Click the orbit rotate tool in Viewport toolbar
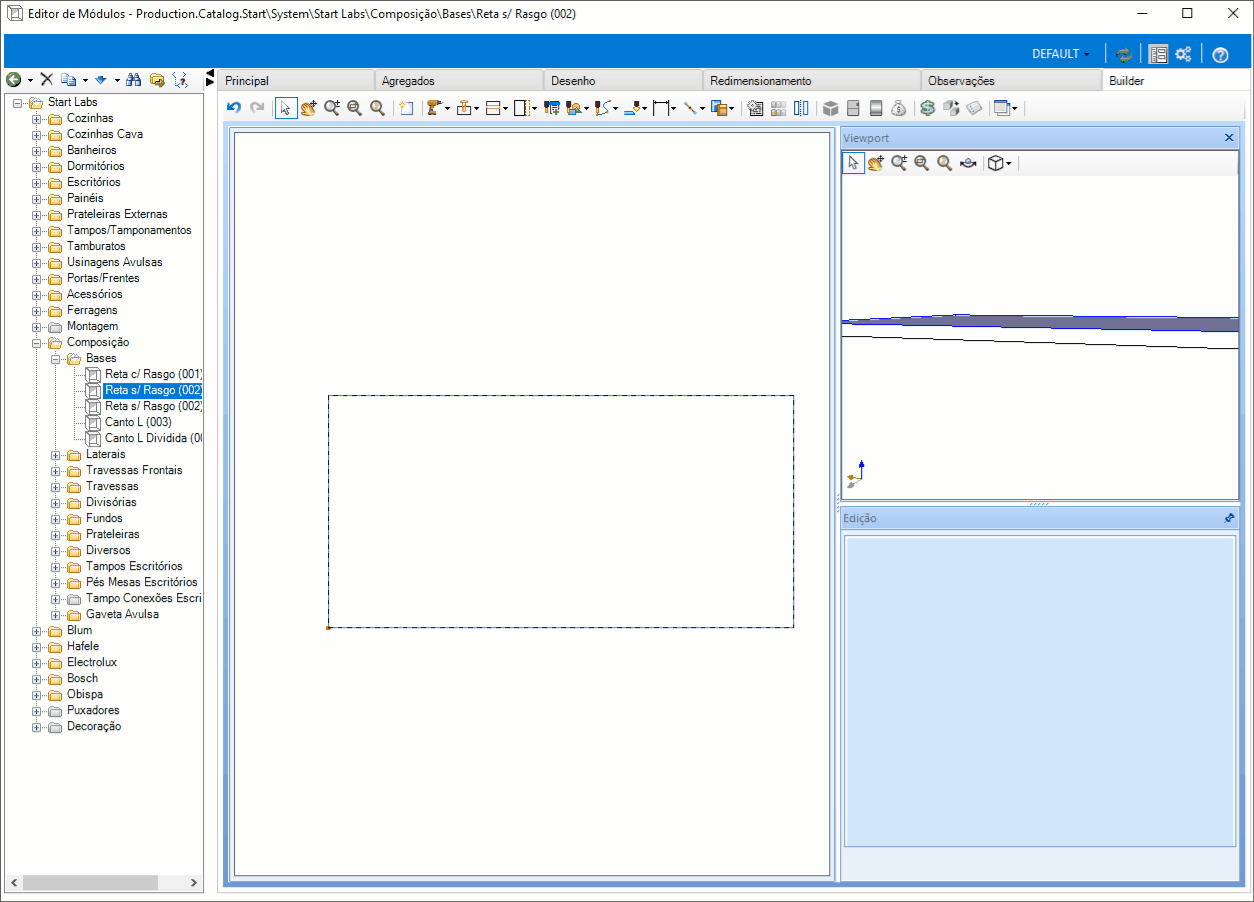1254x902 pixels. coord(968,163)
